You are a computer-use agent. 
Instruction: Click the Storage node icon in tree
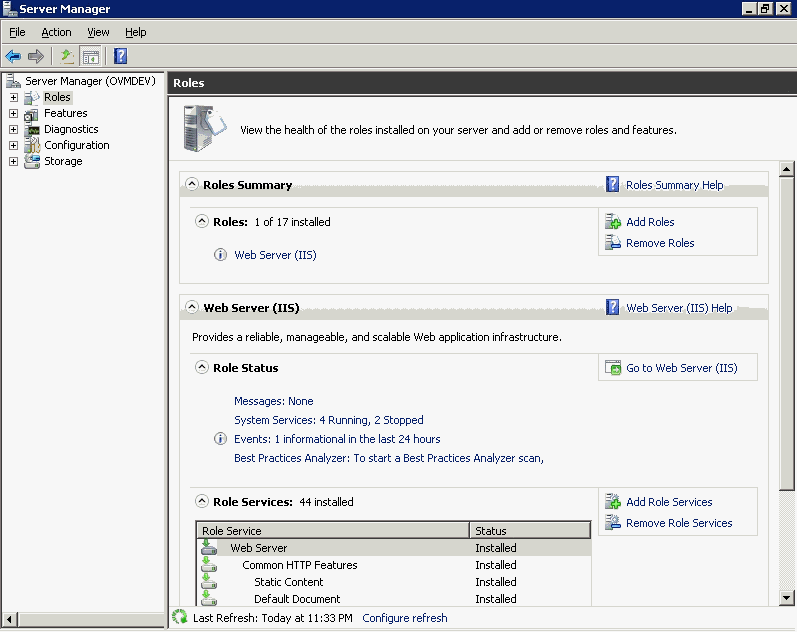tap(32, 161)
